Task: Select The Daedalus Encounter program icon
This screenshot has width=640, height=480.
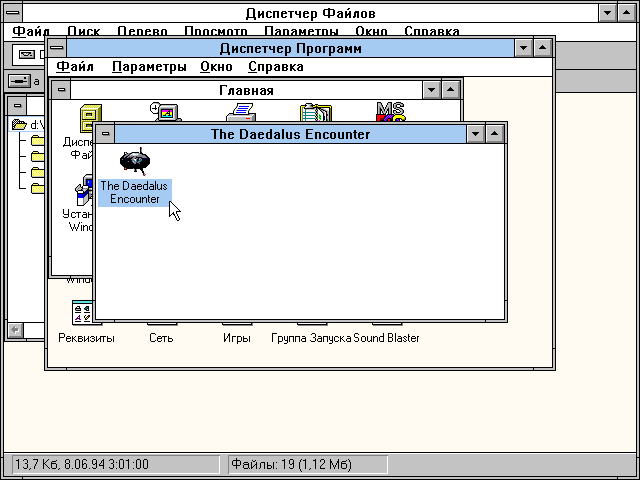Action: click(135, 161)
